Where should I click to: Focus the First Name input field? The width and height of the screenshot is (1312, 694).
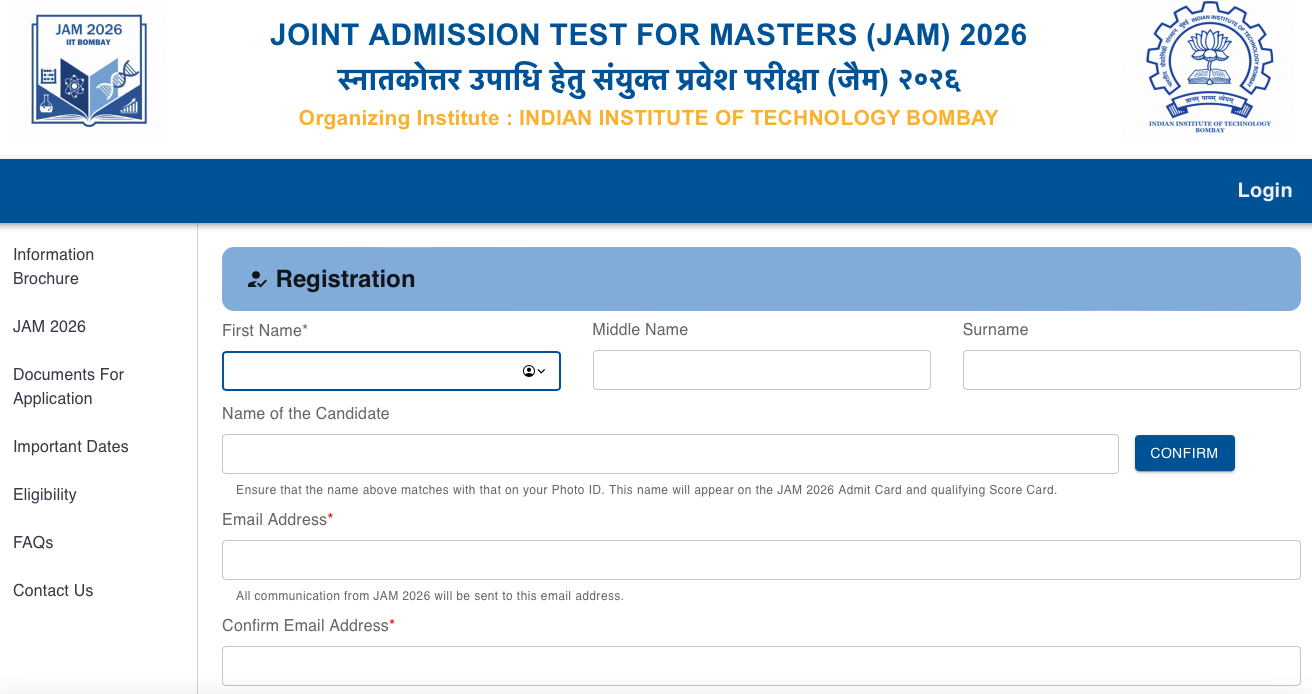tap(370, 371)
